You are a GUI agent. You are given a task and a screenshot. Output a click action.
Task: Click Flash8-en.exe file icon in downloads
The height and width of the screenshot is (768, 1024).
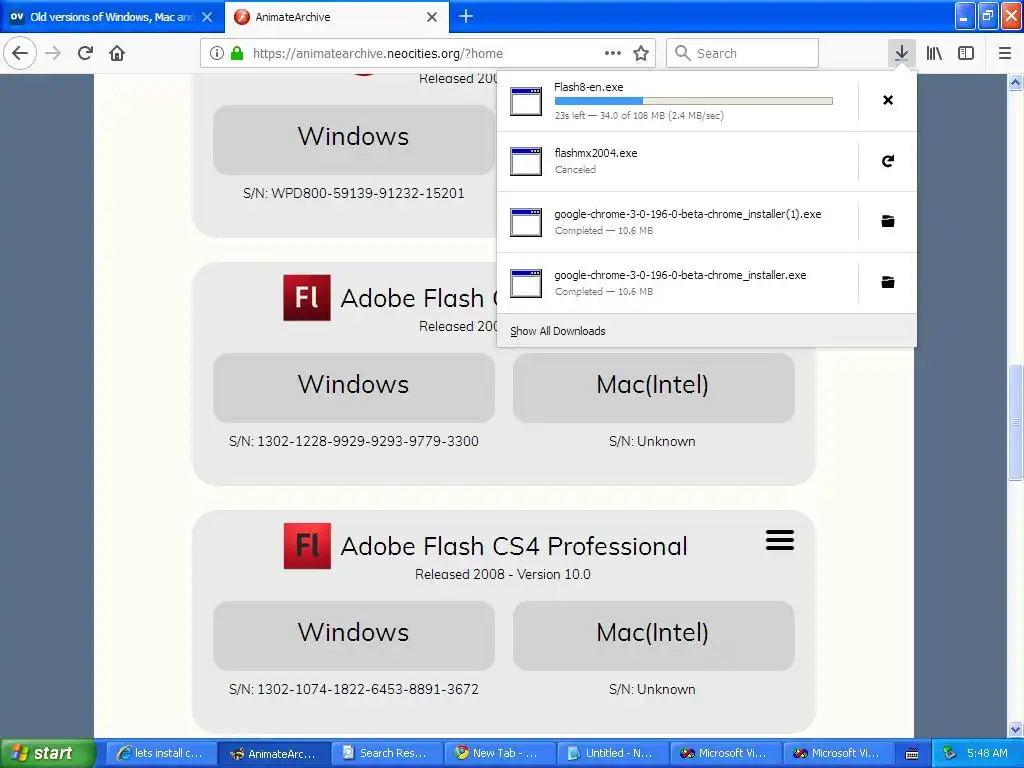pos(526,101)
